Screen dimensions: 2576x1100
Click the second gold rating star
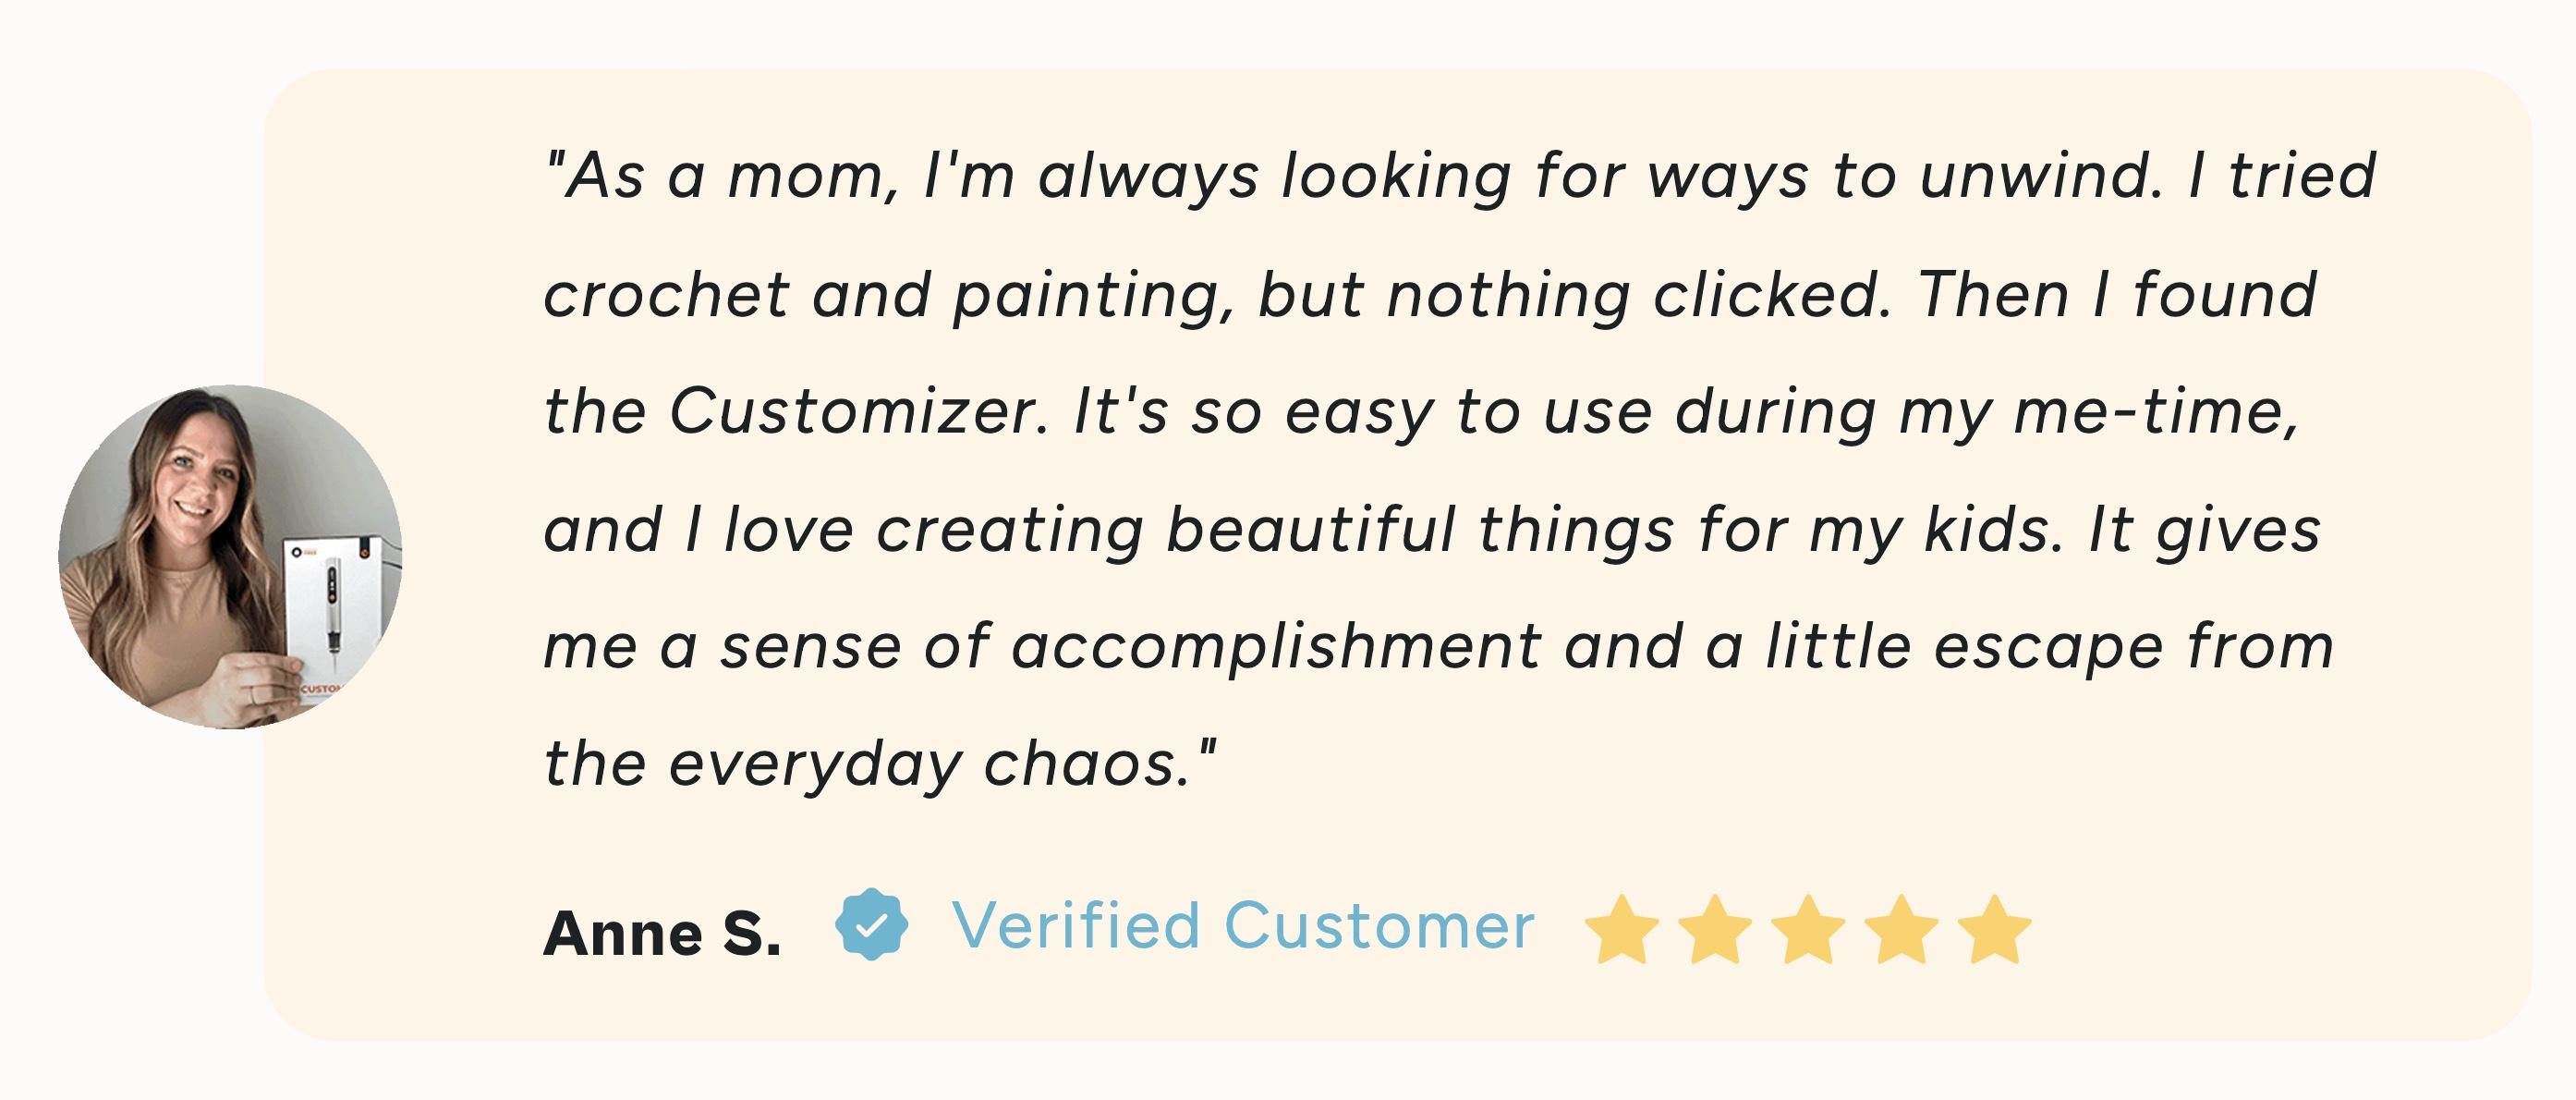[x=1714, y=929]
